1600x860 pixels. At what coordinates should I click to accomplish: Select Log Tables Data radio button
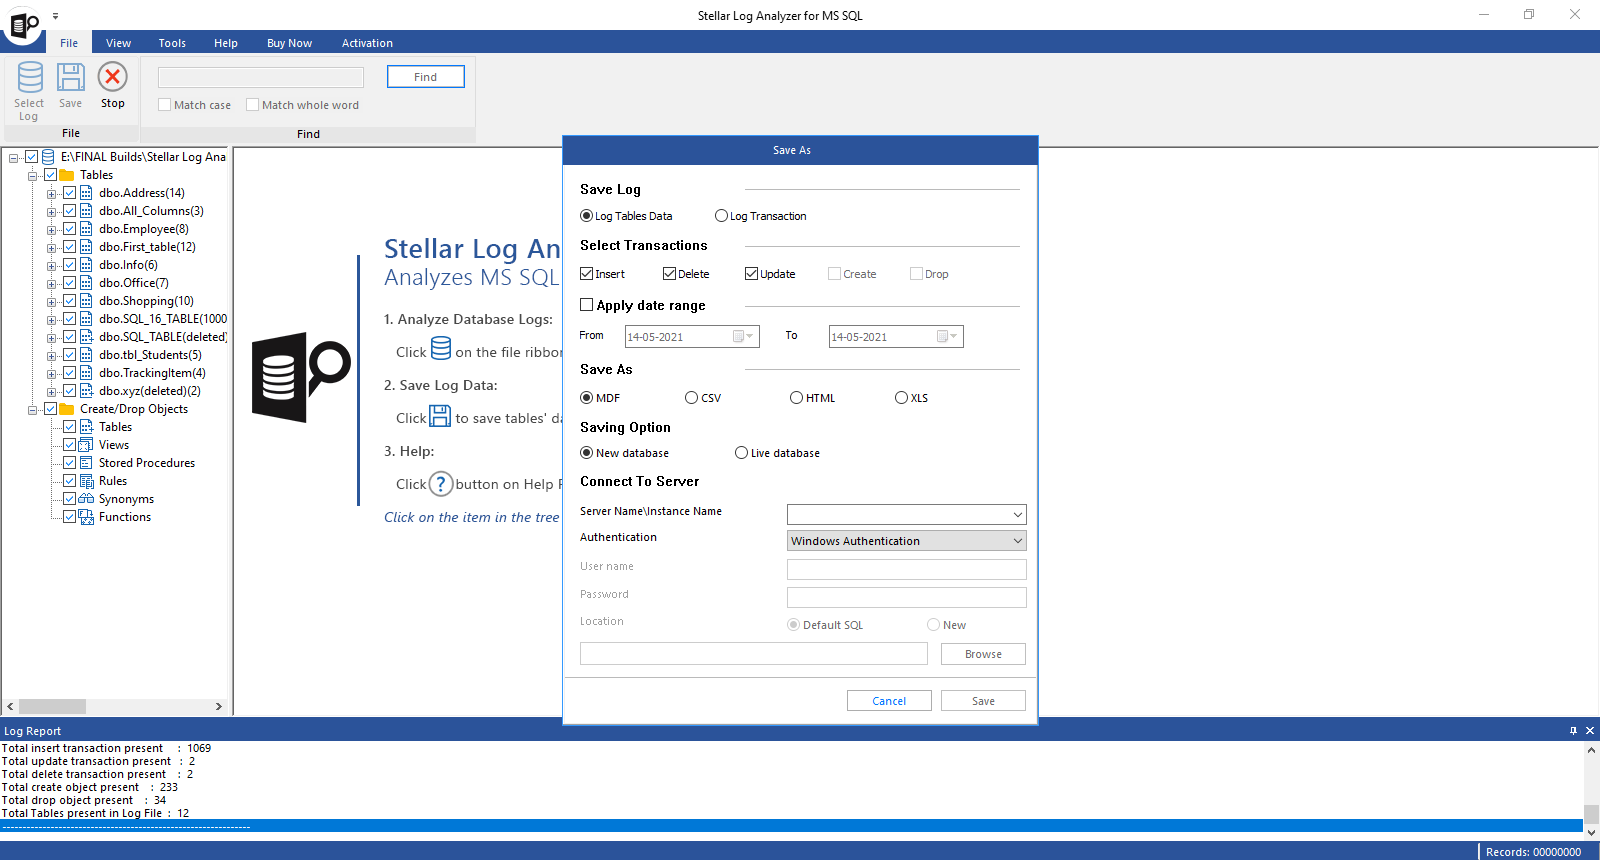point(587,216)
